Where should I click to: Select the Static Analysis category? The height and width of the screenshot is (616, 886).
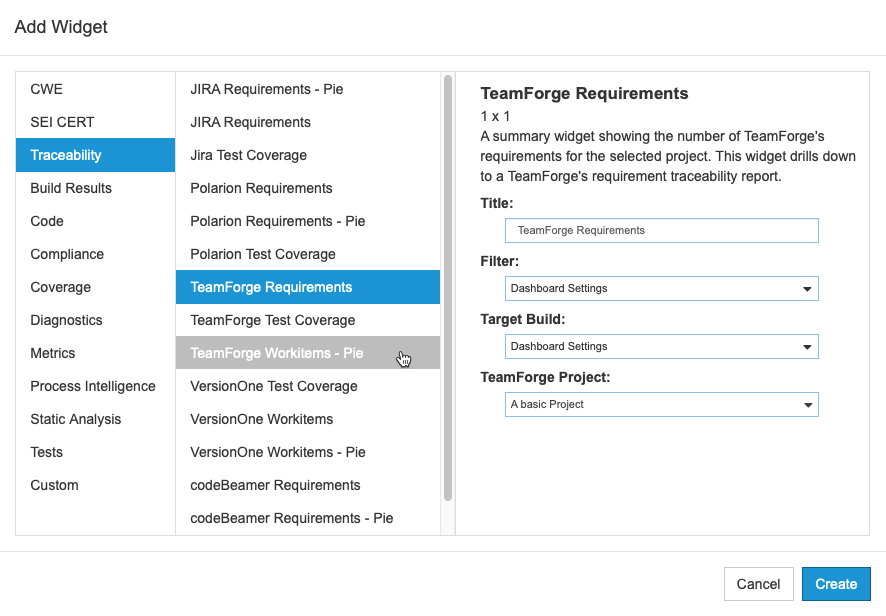(x=95, y=419)
